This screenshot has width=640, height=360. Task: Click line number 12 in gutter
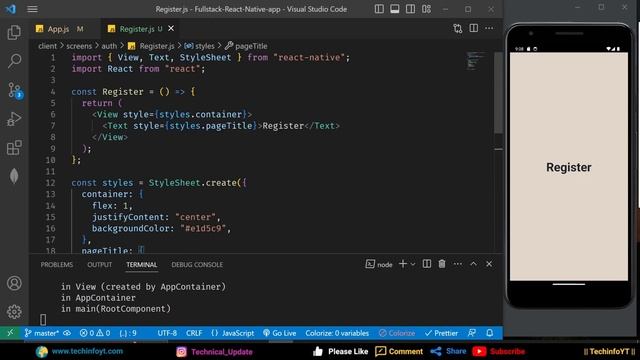click(x=50, y=183)
